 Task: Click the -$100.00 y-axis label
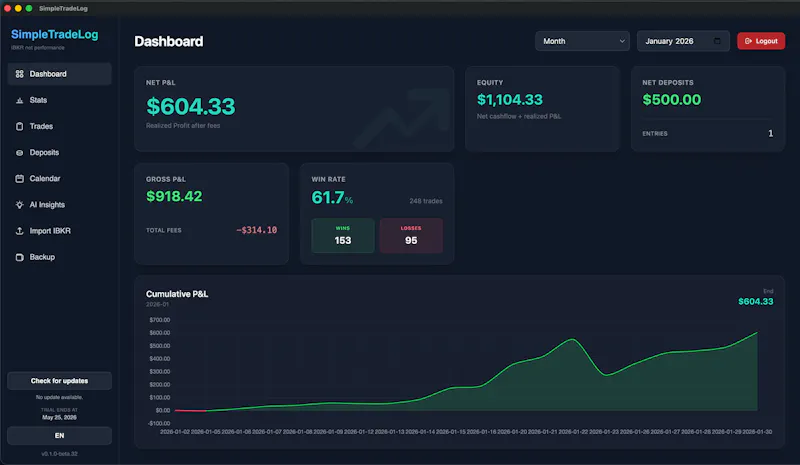[159, 423]
